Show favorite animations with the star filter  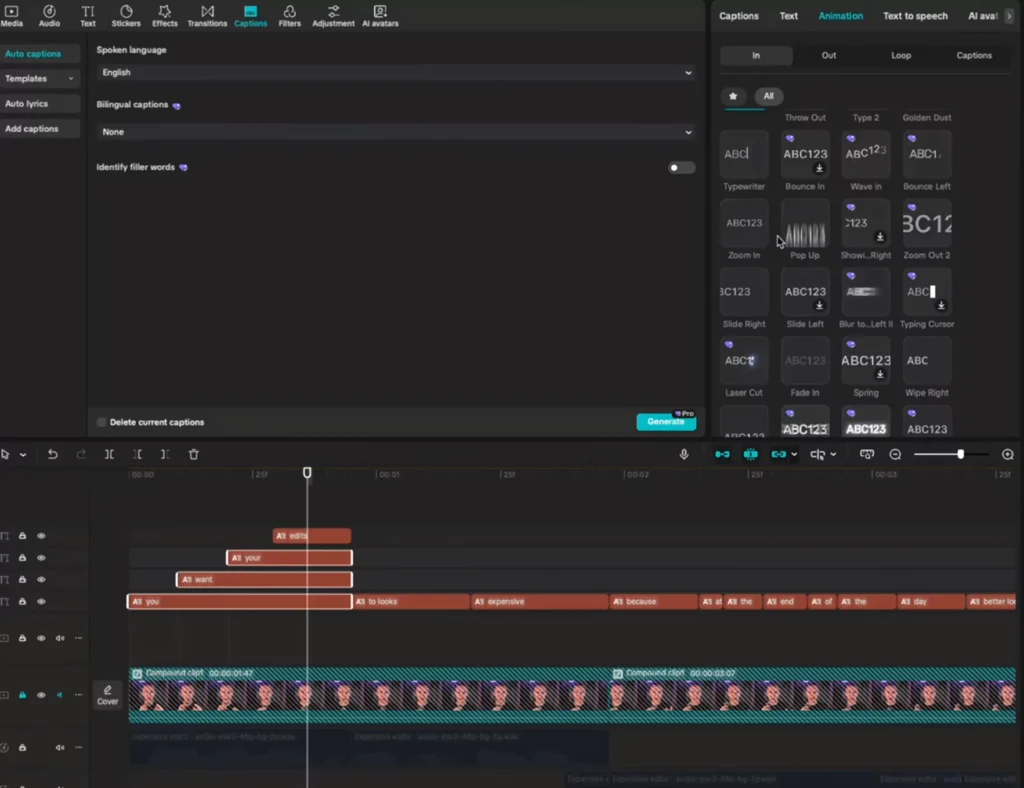point(733,96)
